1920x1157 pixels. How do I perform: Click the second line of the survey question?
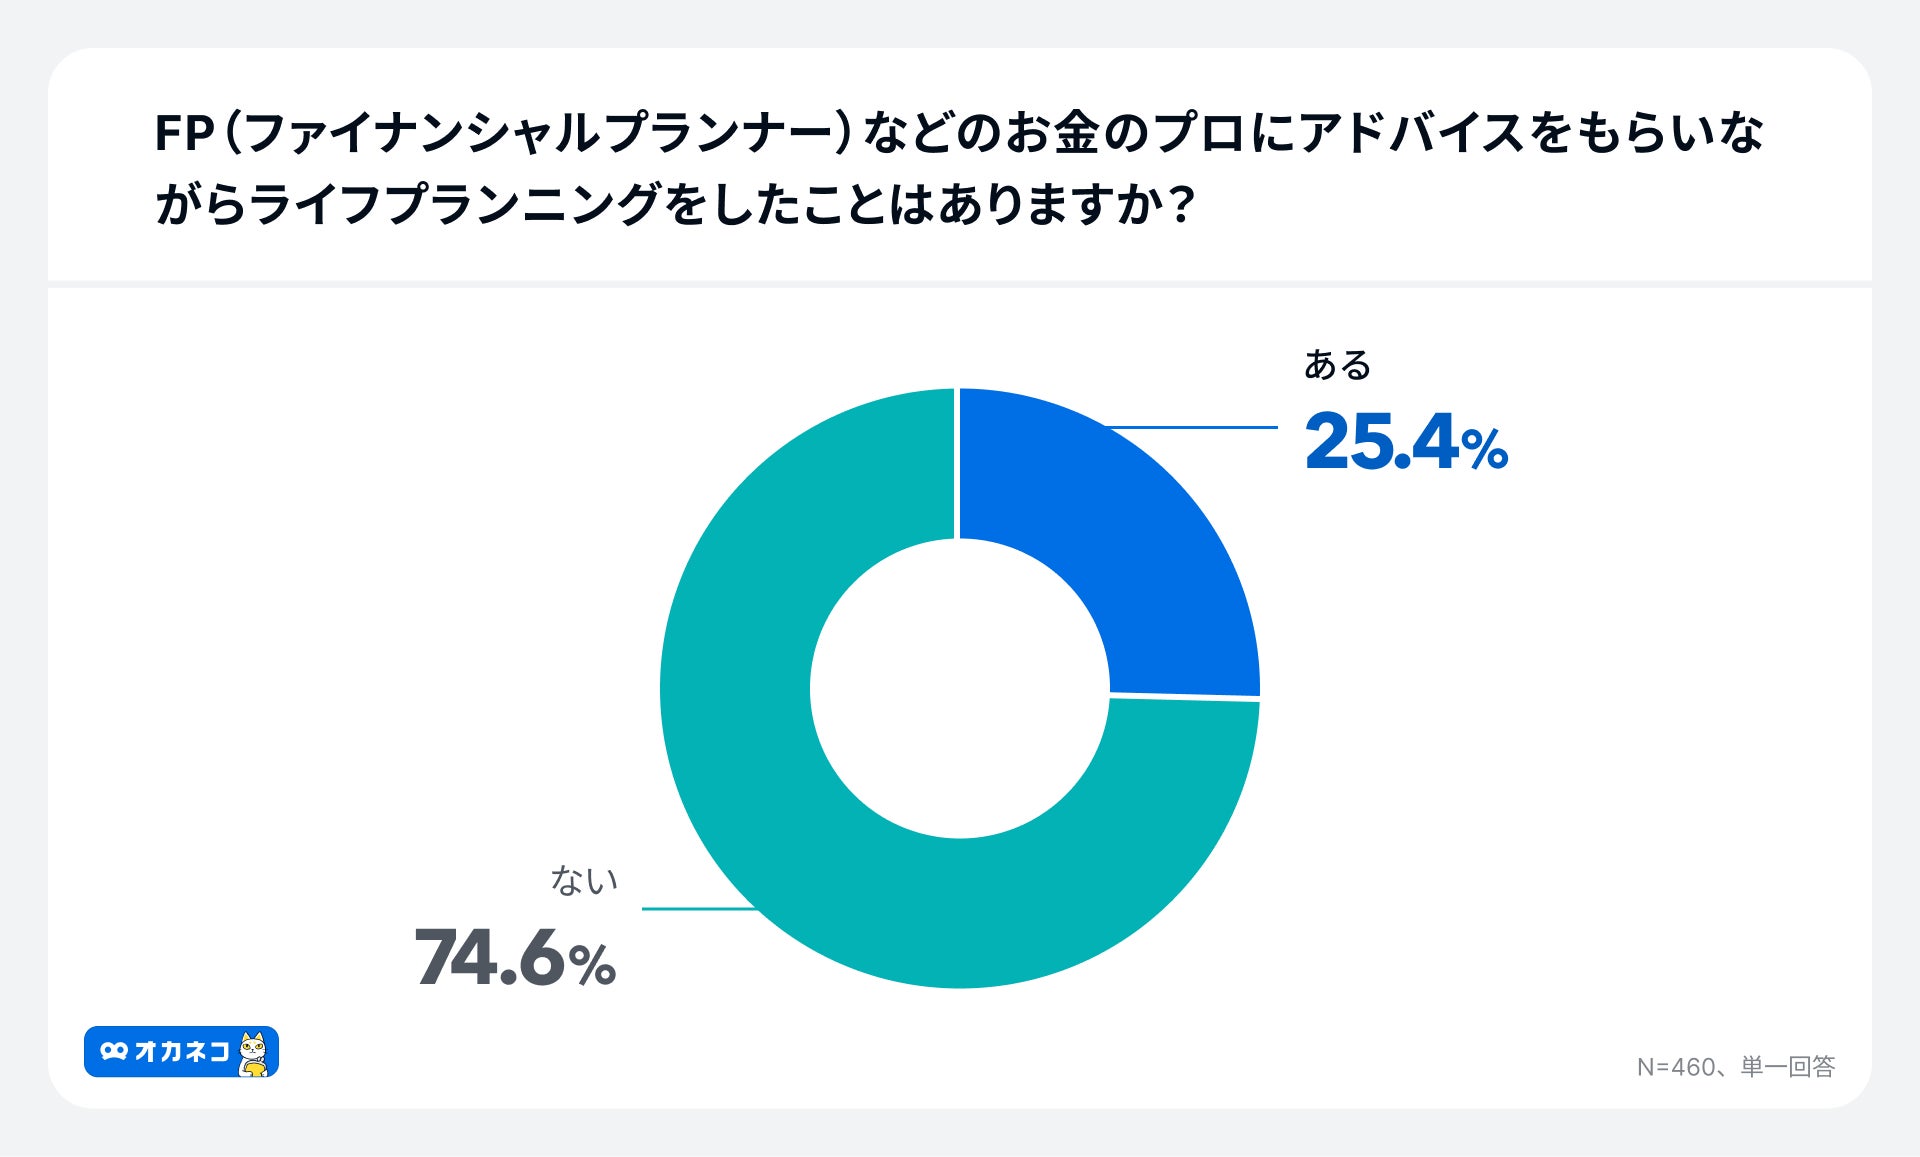click(x=675, y=204)
